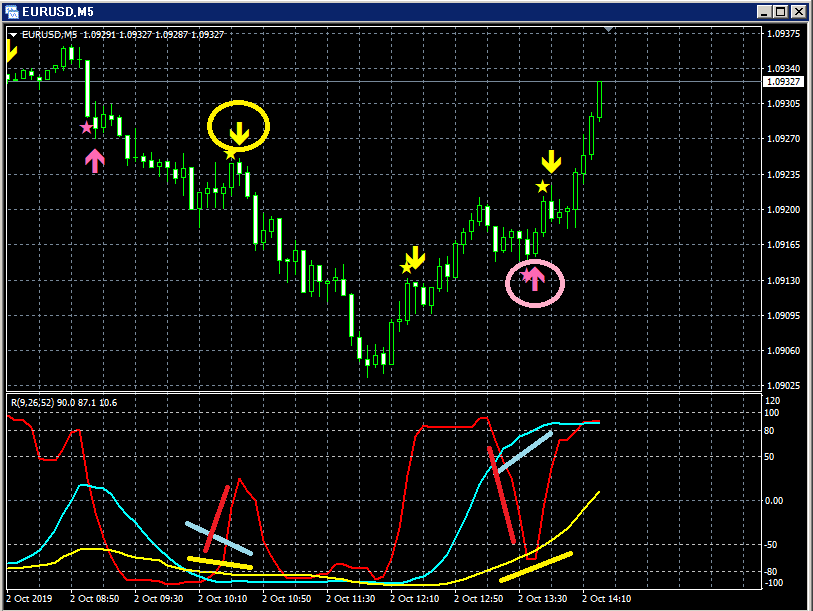
Task: Click the 2 Oct 11:30 time label
Action: click(351, 599)
